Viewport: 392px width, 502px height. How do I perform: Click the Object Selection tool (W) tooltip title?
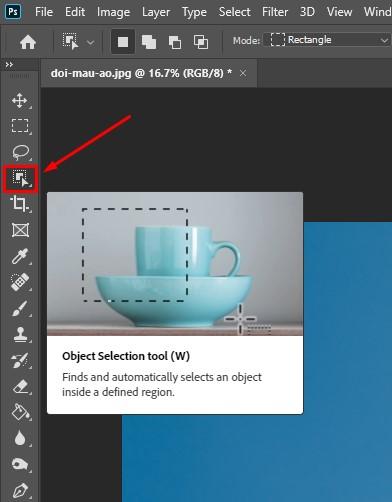126,356
